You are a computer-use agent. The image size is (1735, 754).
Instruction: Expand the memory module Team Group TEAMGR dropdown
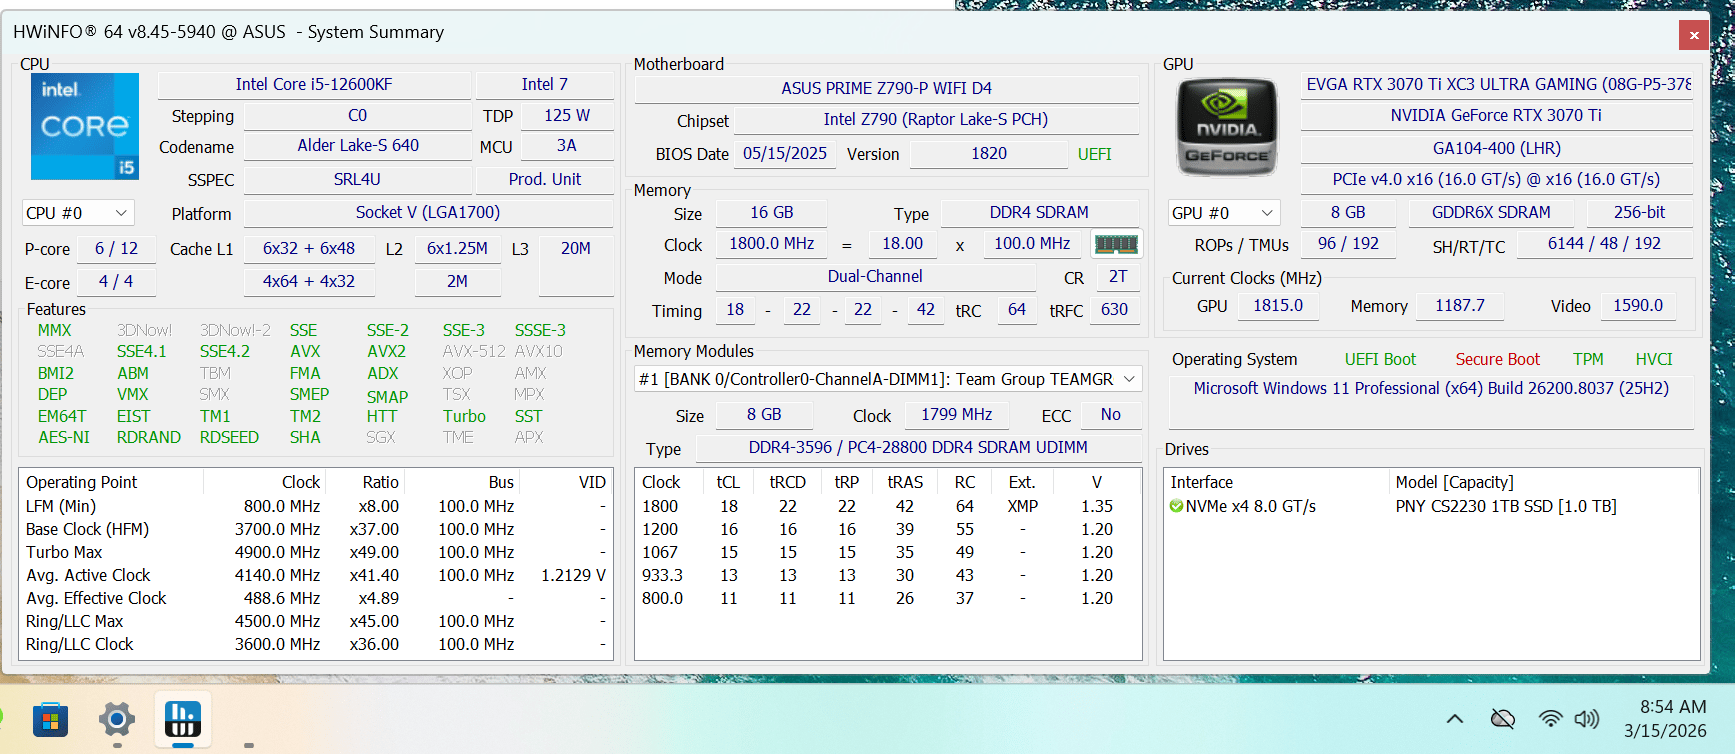tap(889, 379)
